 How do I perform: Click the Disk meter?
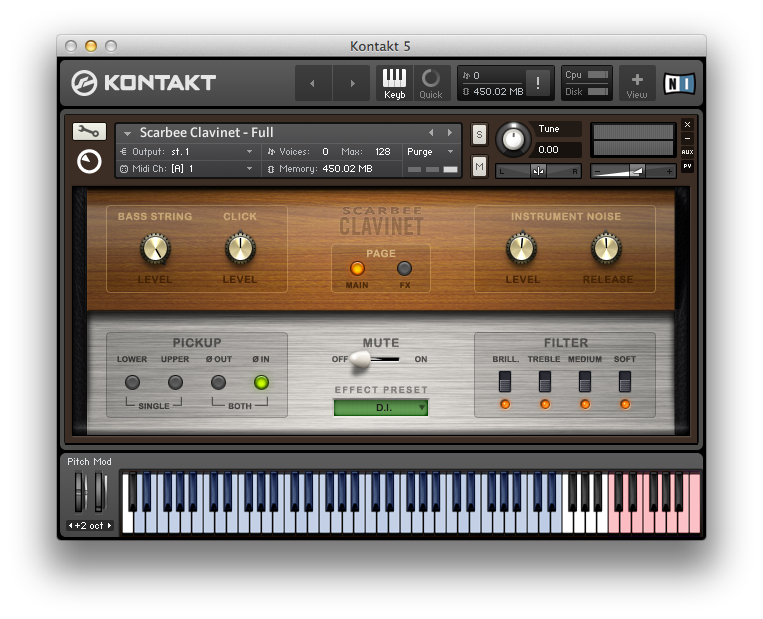(598, 91)
